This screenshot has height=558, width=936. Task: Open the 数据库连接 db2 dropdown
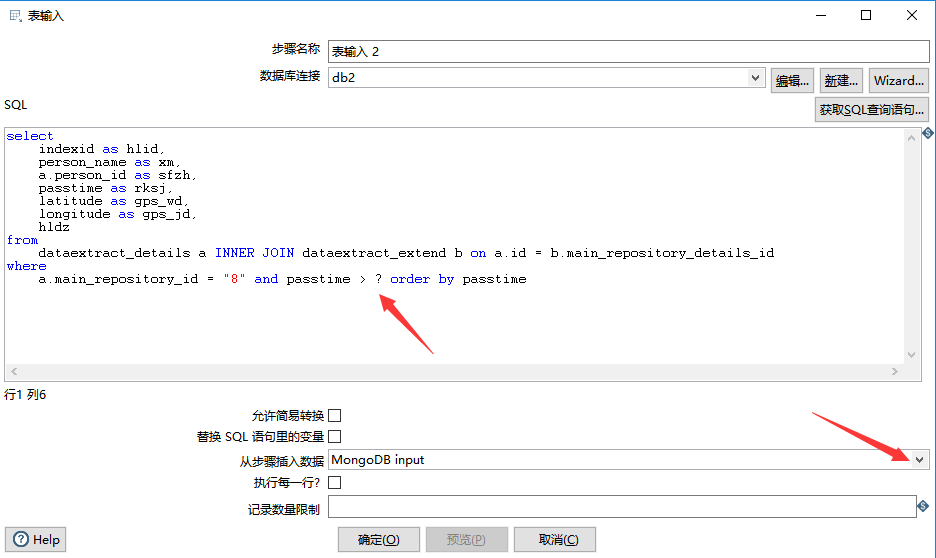[755, 78]
